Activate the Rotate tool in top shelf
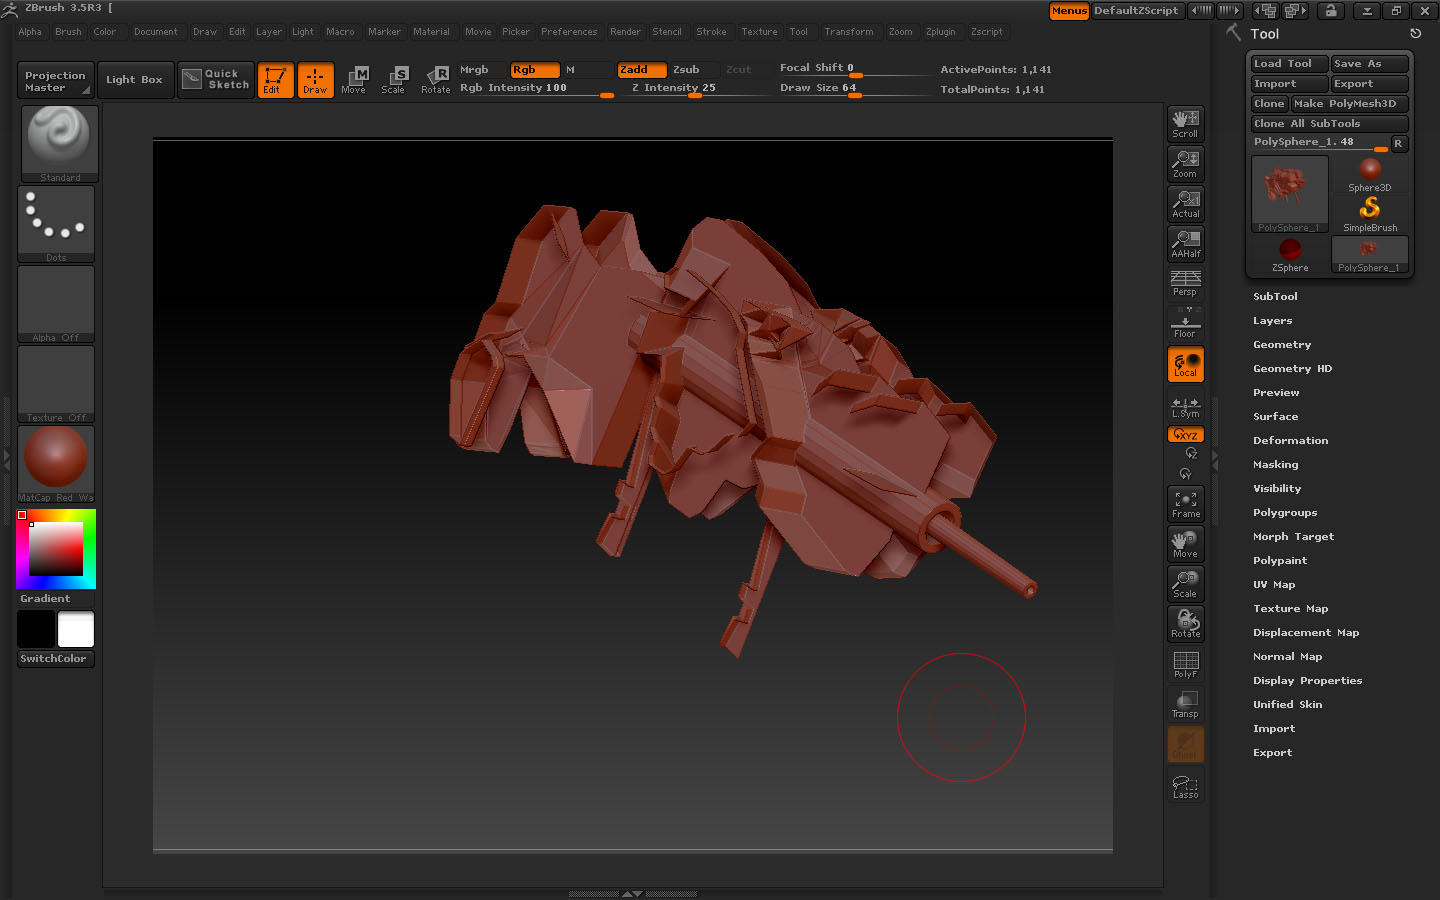 pyautogui.click(x=435, y=80)
